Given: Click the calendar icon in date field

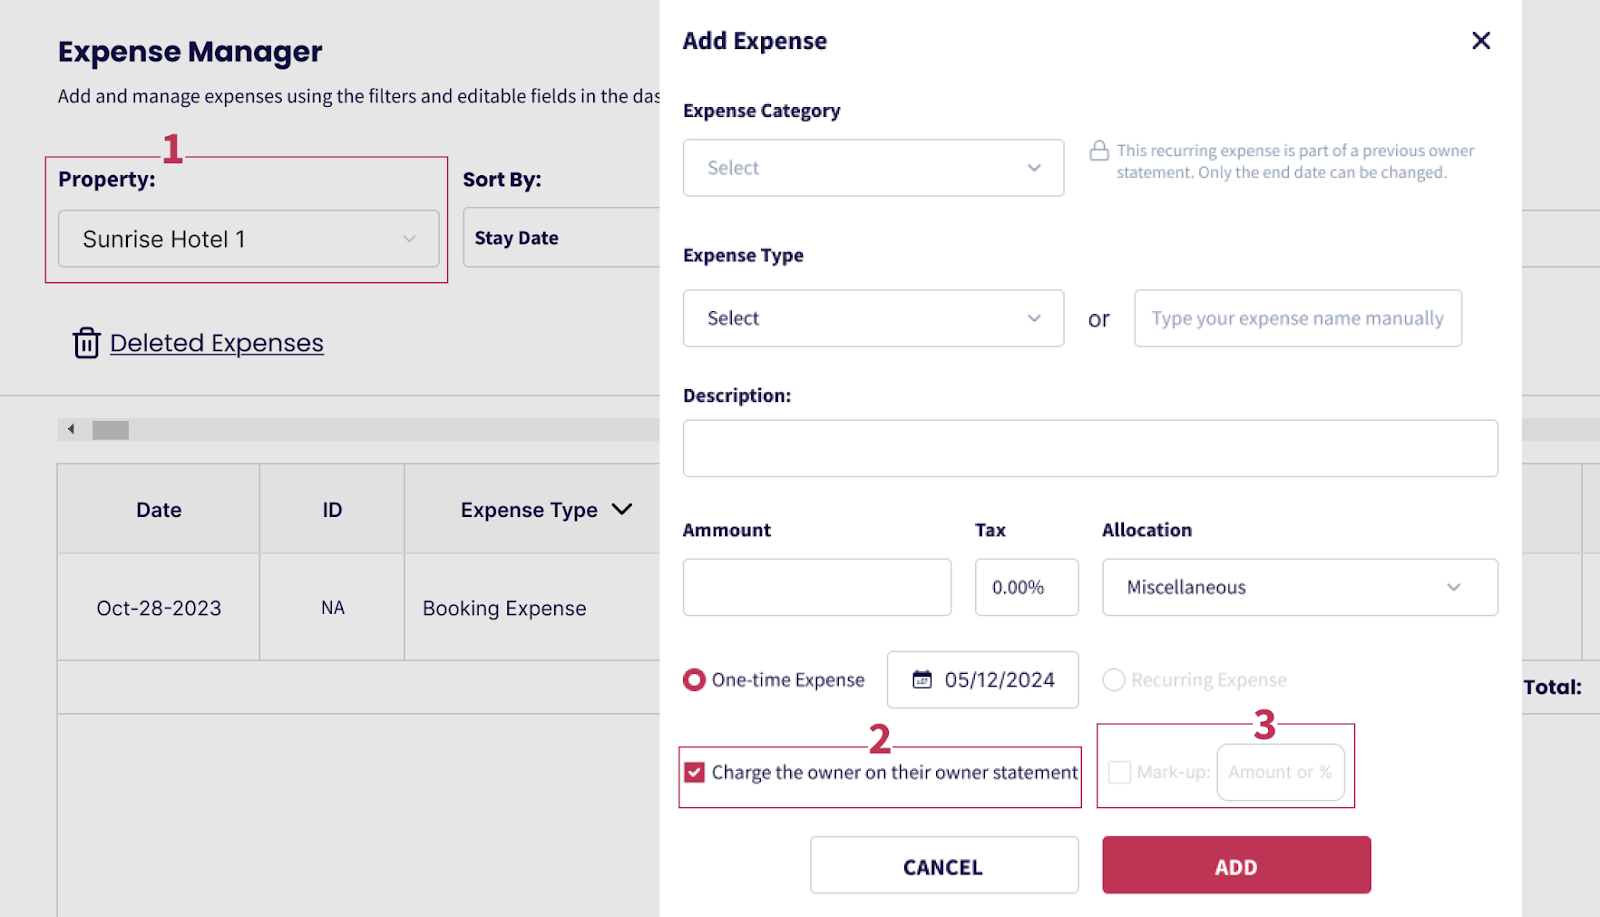Looking at the screenshot, I should (x=922, y=680).
